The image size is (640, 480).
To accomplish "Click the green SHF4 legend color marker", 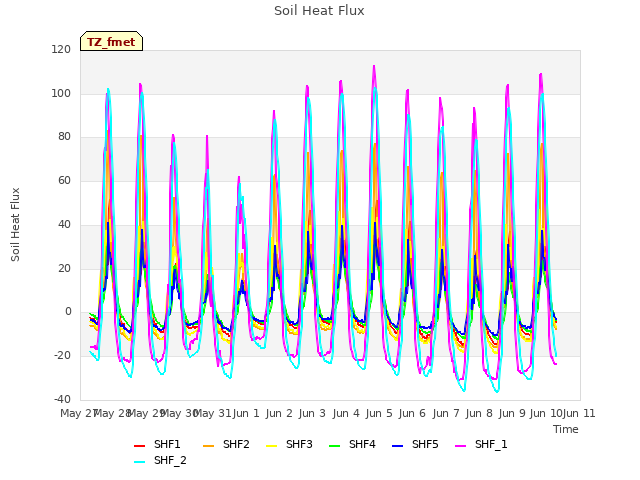I will point(334,446).
